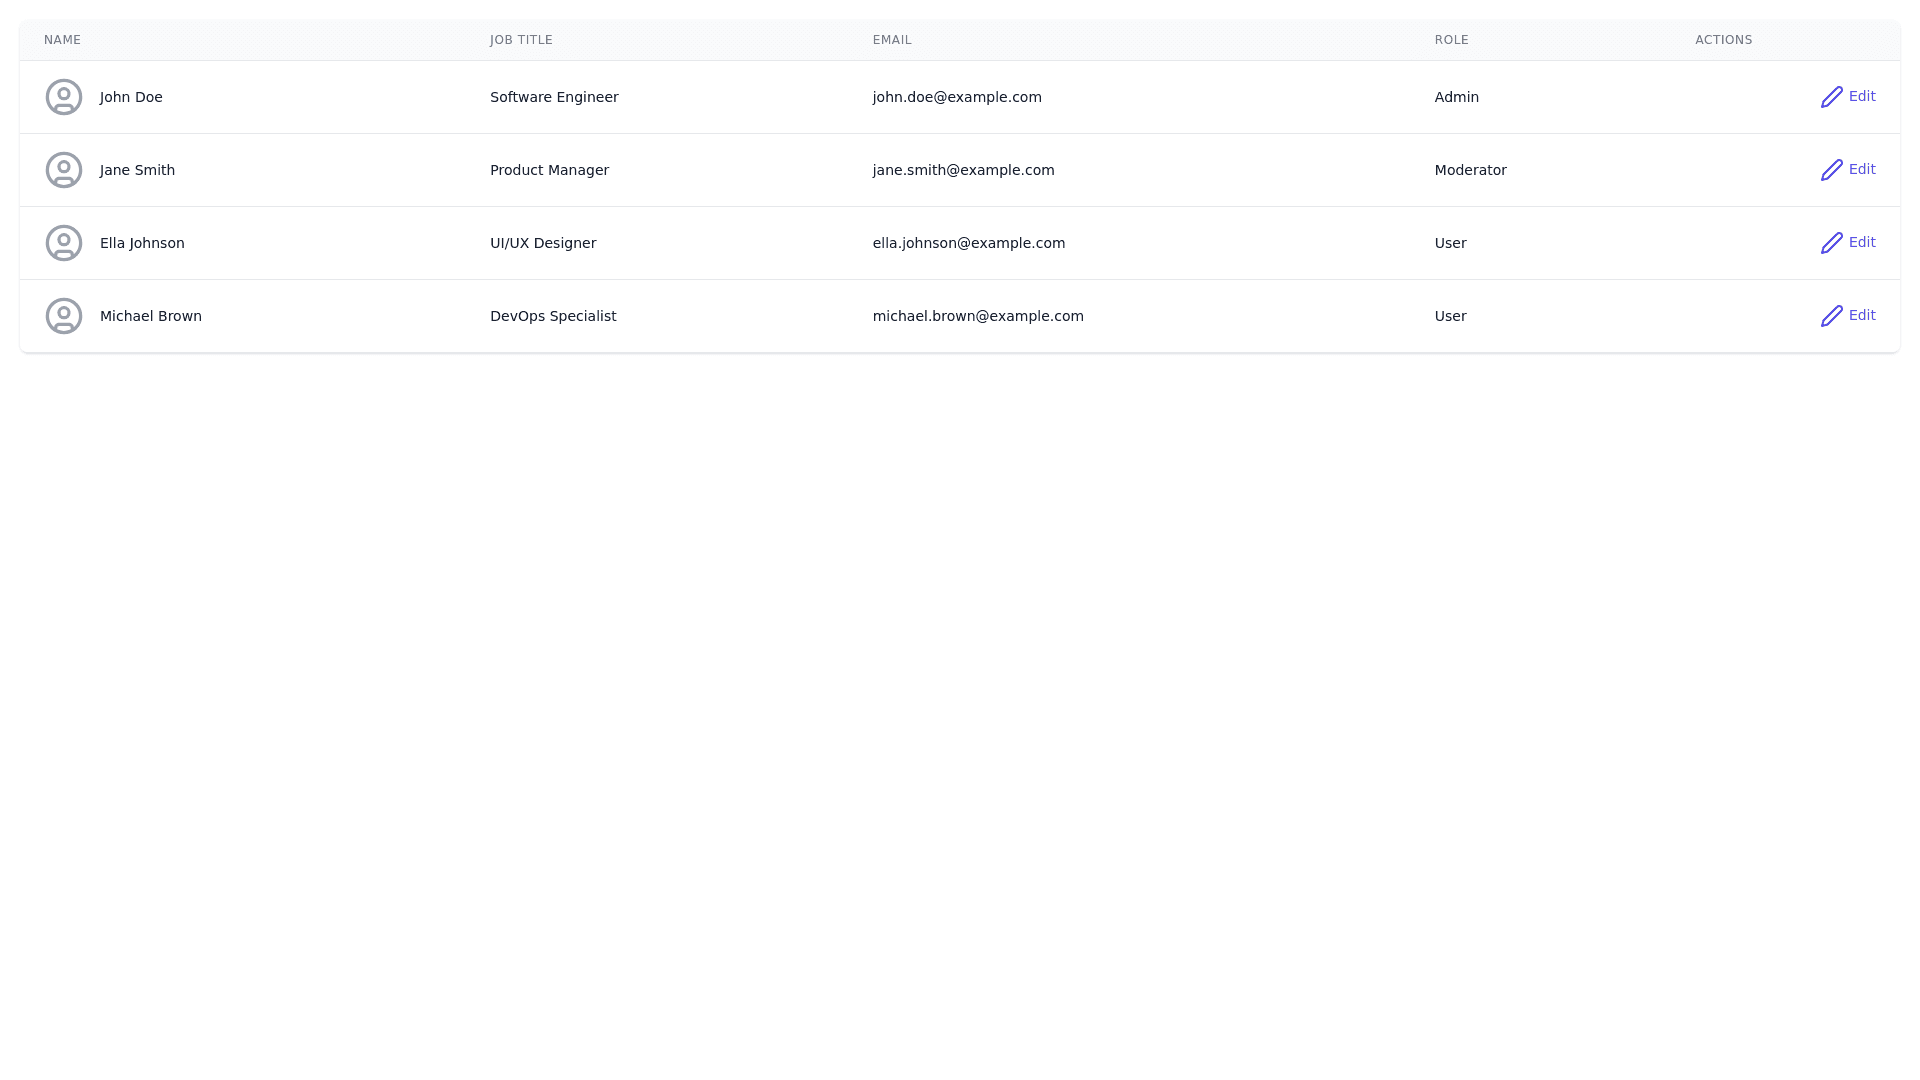Click michael.brown@example.com email text

(x=978, y=316)
